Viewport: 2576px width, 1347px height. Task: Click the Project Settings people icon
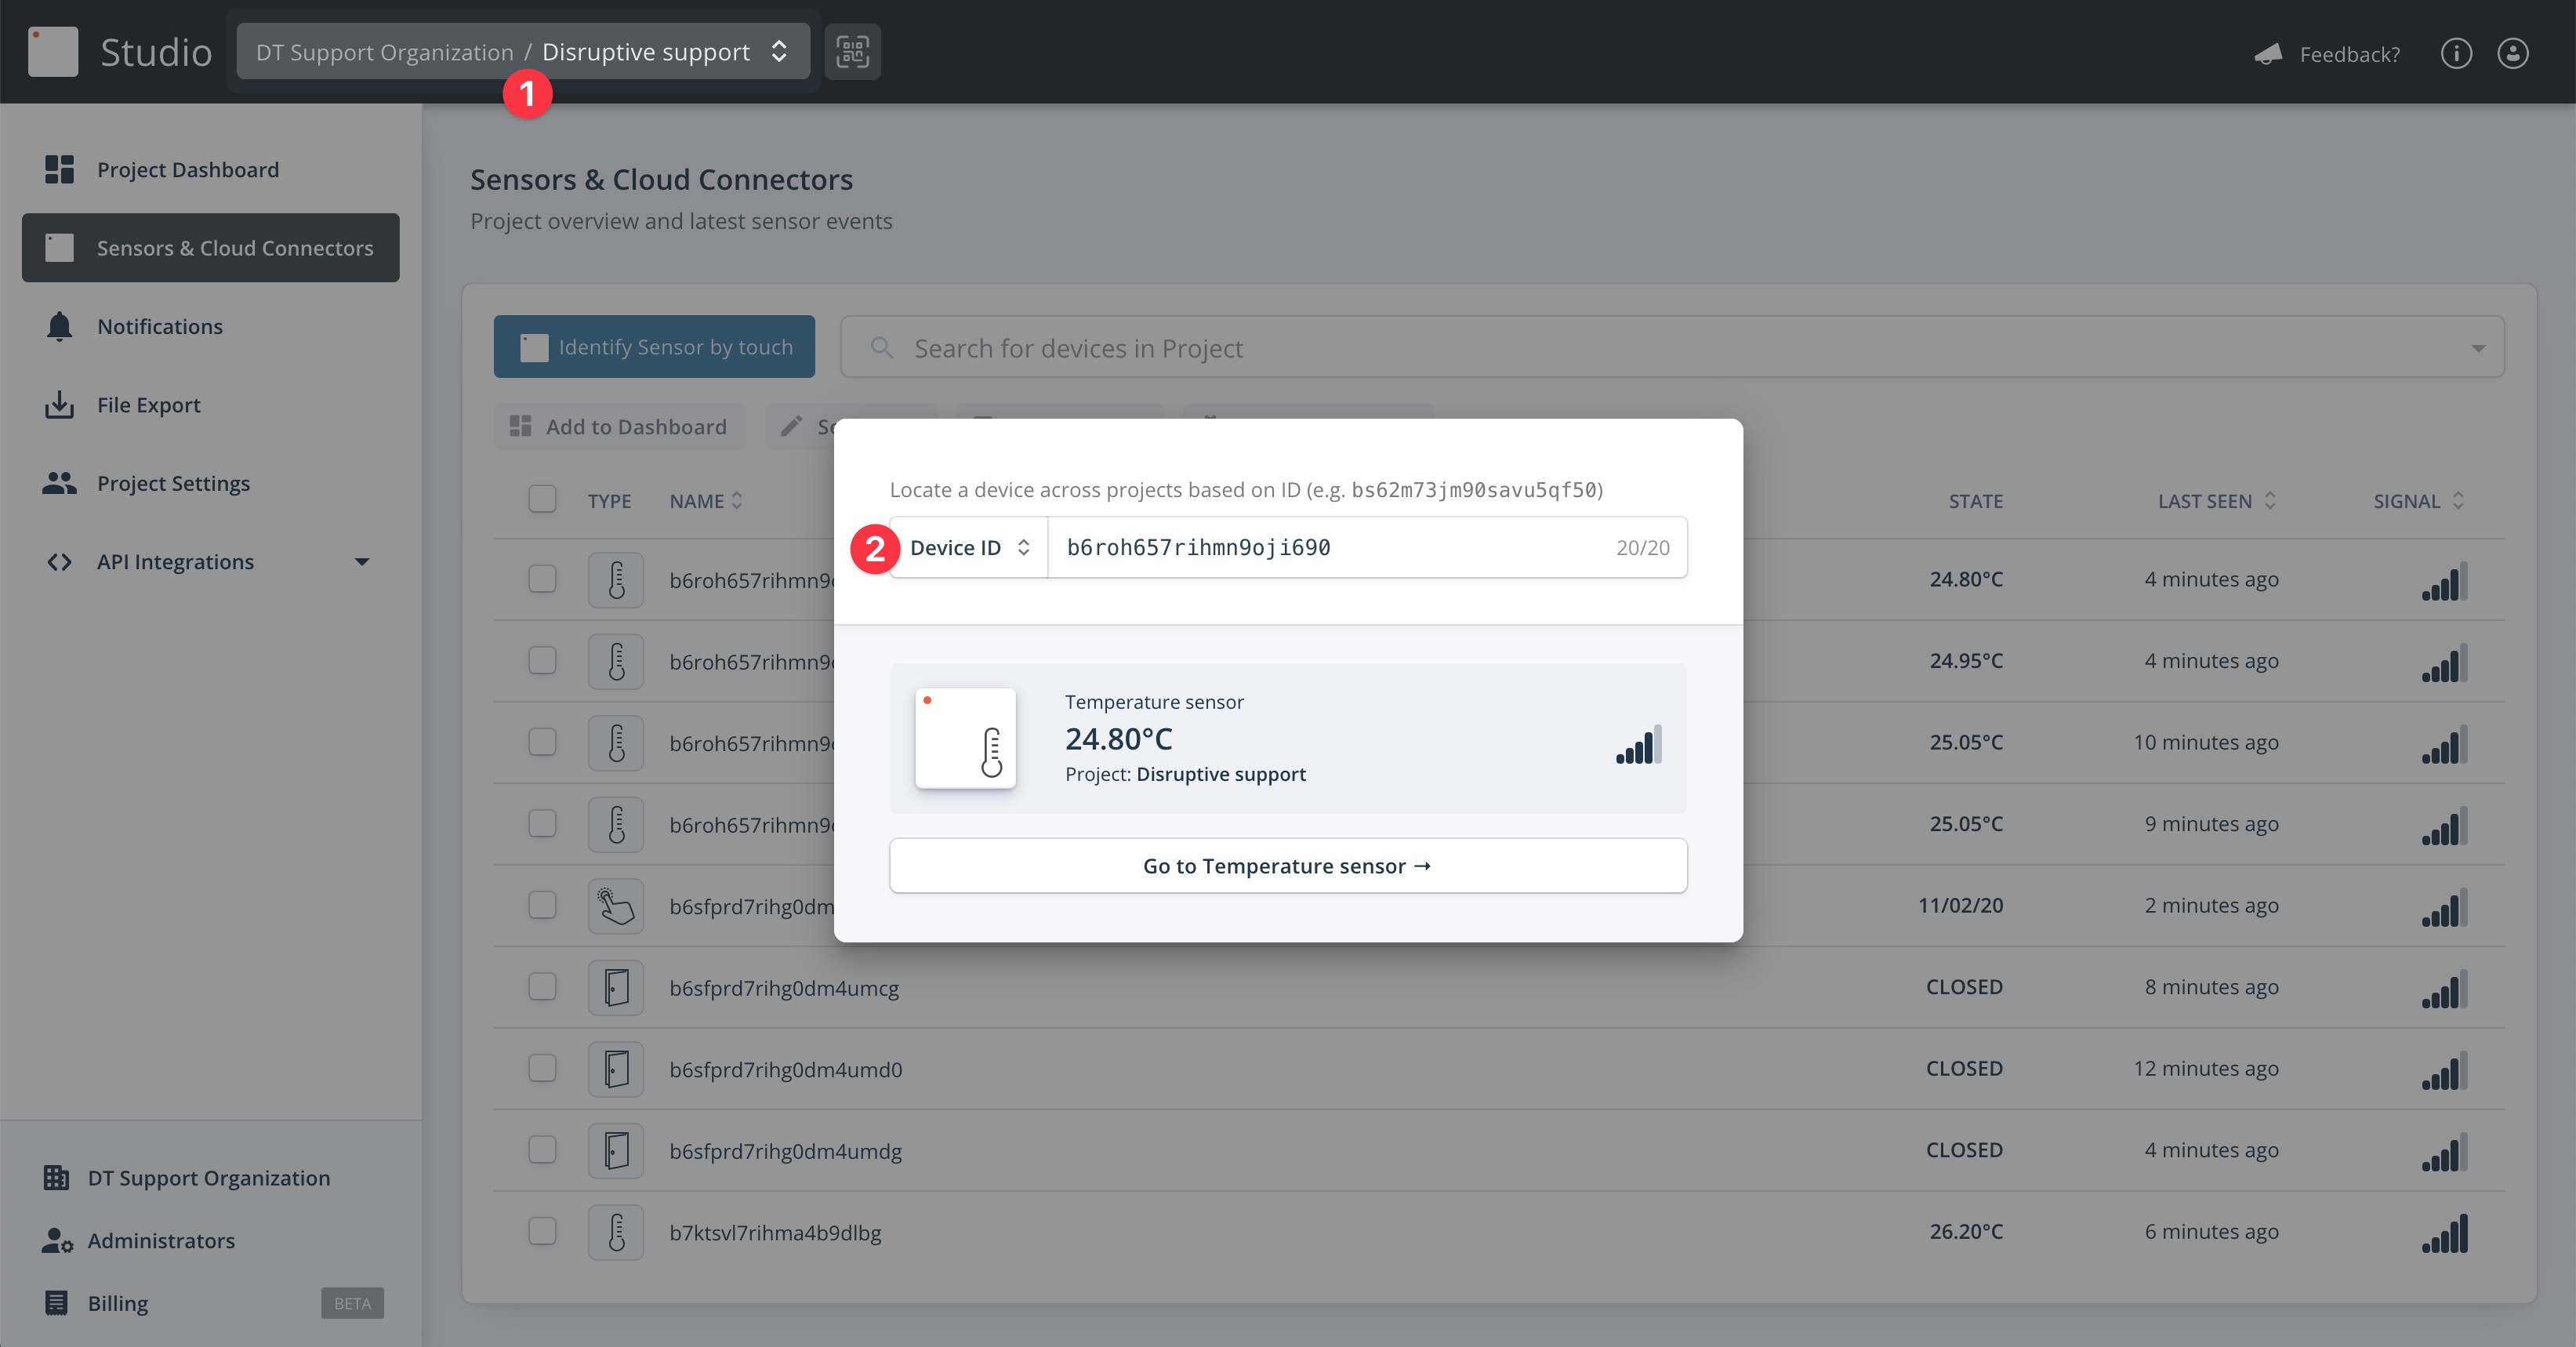pyautogui.click(x=59, y=483)
